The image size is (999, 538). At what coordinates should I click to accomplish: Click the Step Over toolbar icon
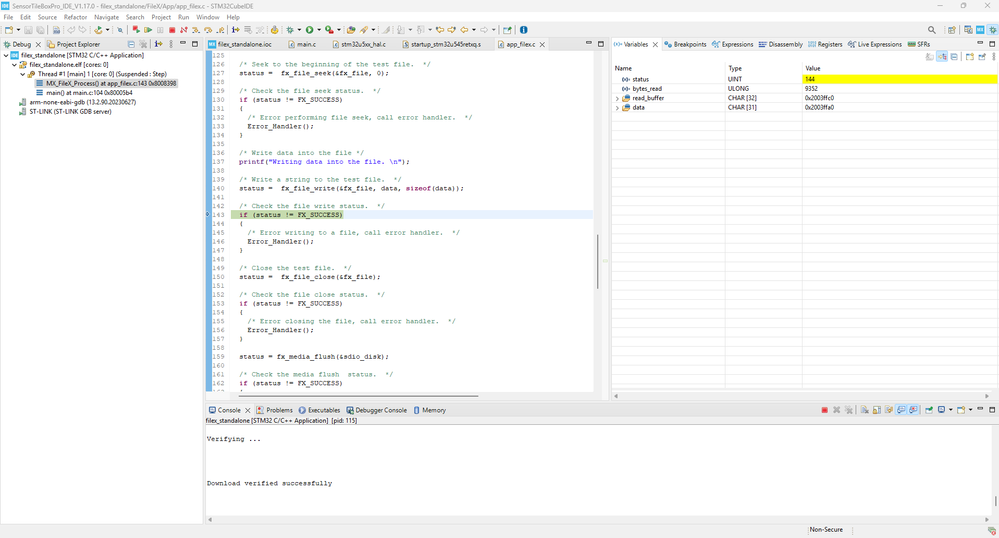point(208,29)
